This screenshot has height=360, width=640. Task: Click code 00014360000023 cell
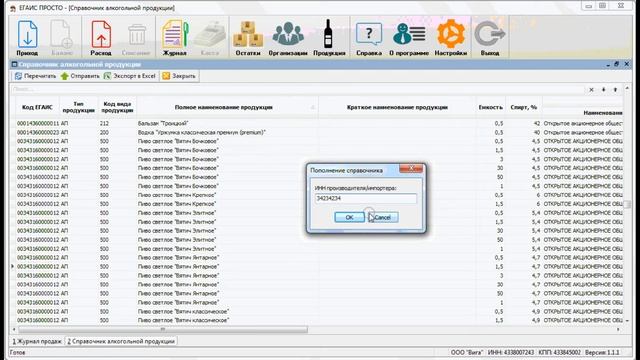tap(38, 132)
